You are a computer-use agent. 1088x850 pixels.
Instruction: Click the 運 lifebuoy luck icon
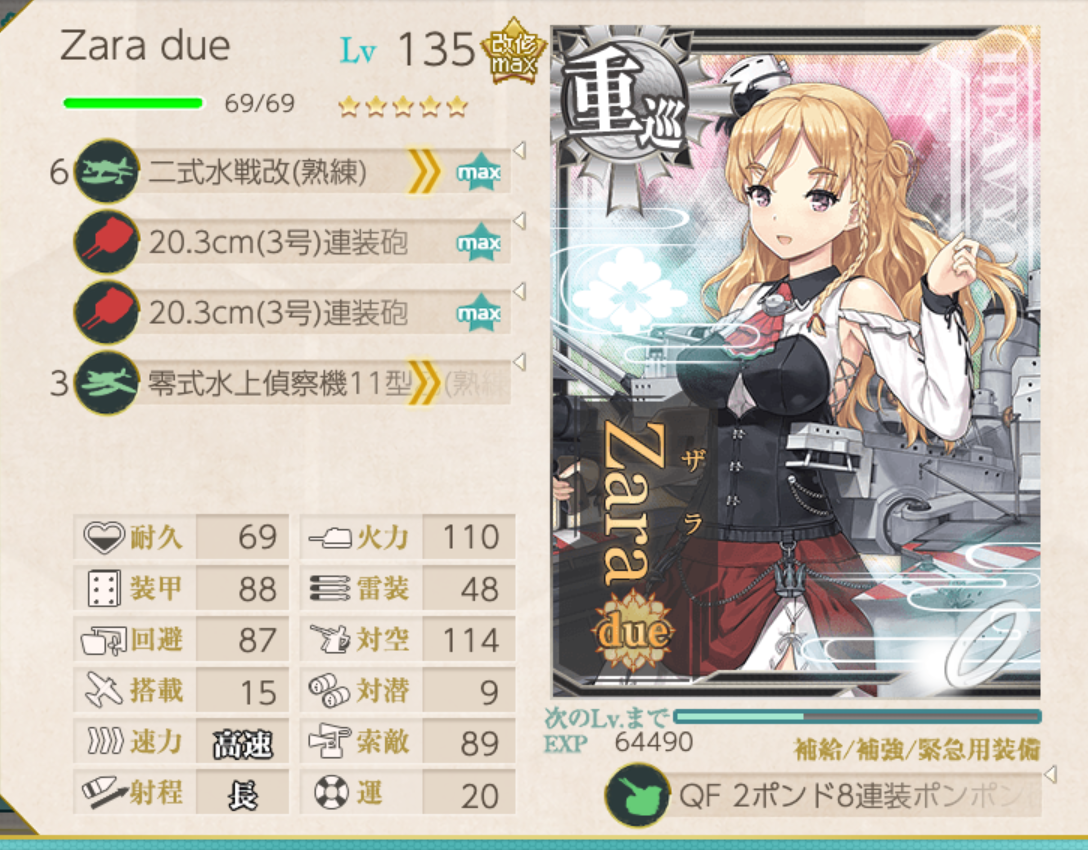tap(331, 792)
